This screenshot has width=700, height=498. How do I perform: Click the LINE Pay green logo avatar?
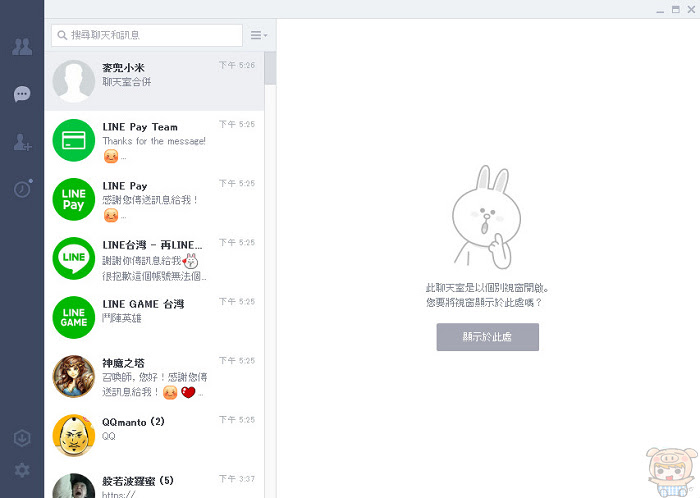pos(74,199)
